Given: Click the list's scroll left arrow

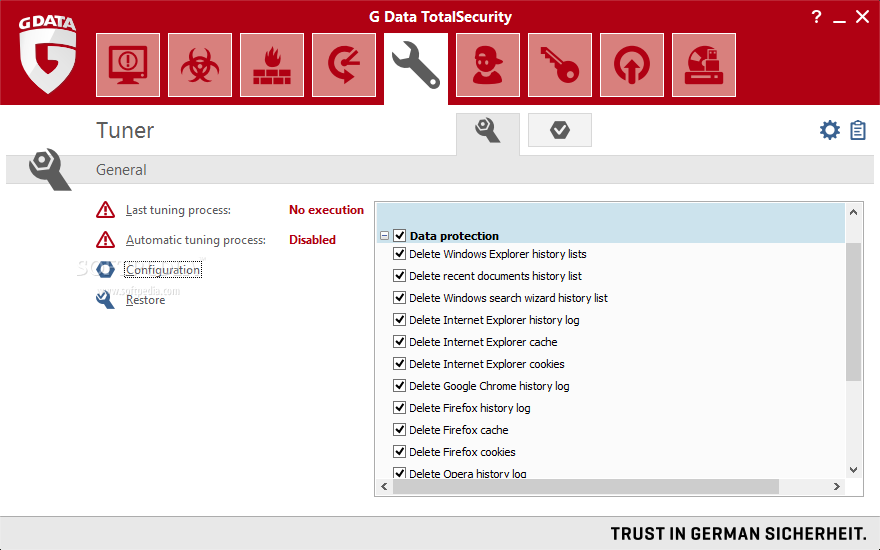Looking at the screenshot, I should click(384, 487).
